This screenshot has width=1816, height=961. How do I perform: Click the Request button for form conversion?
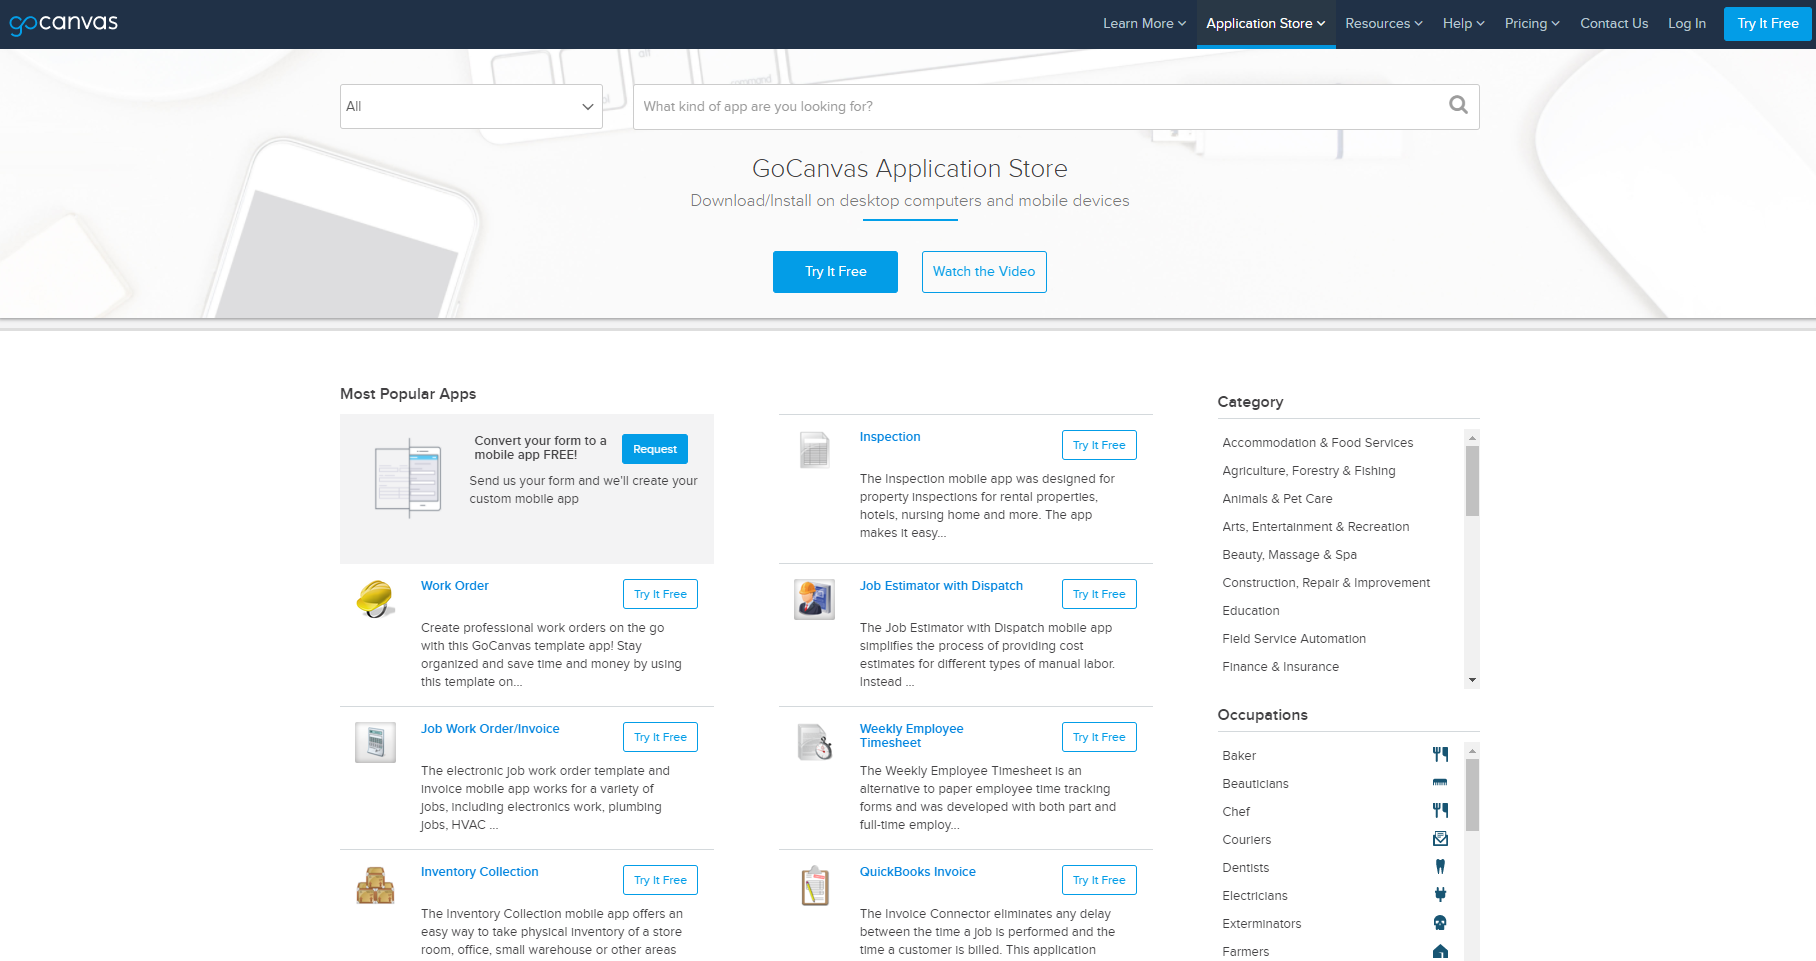(654, 449)
